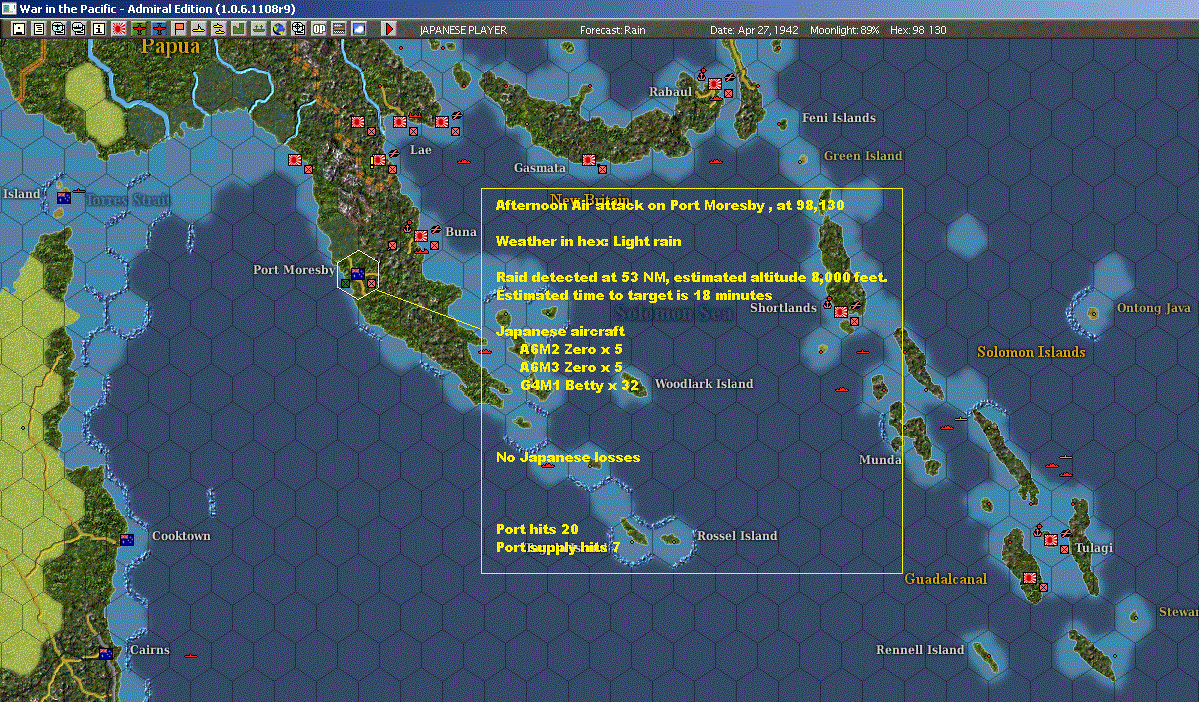Click the single yellow ship toolbar icon

(199, 29)
